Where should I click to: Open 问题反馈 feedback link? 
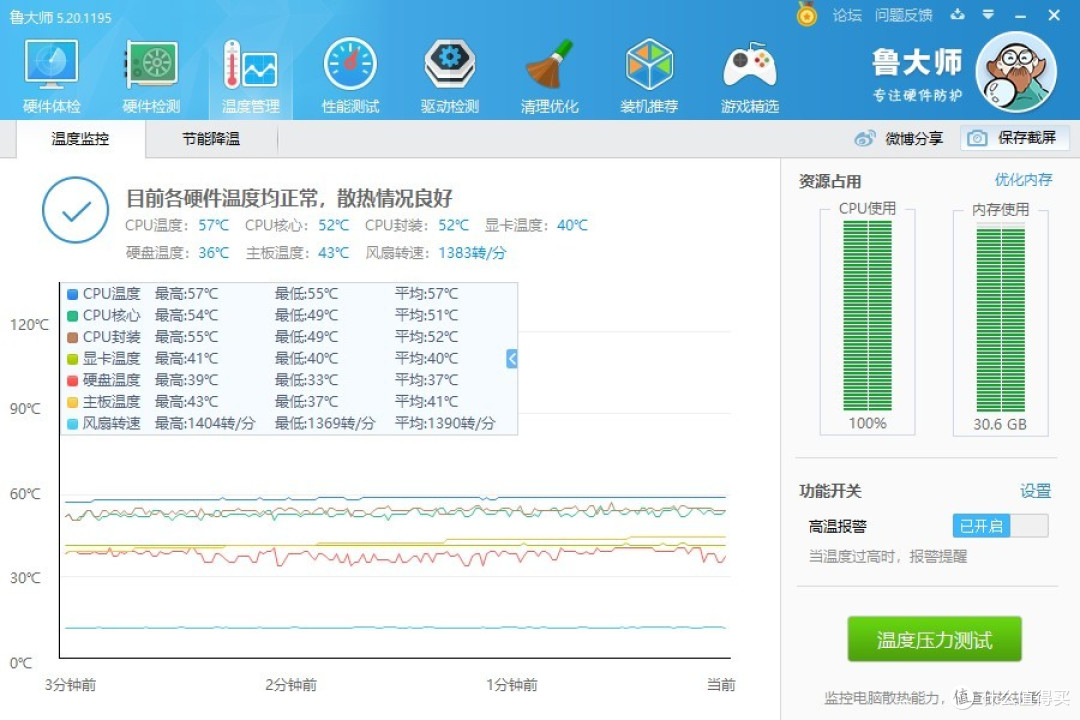(903, 15)
